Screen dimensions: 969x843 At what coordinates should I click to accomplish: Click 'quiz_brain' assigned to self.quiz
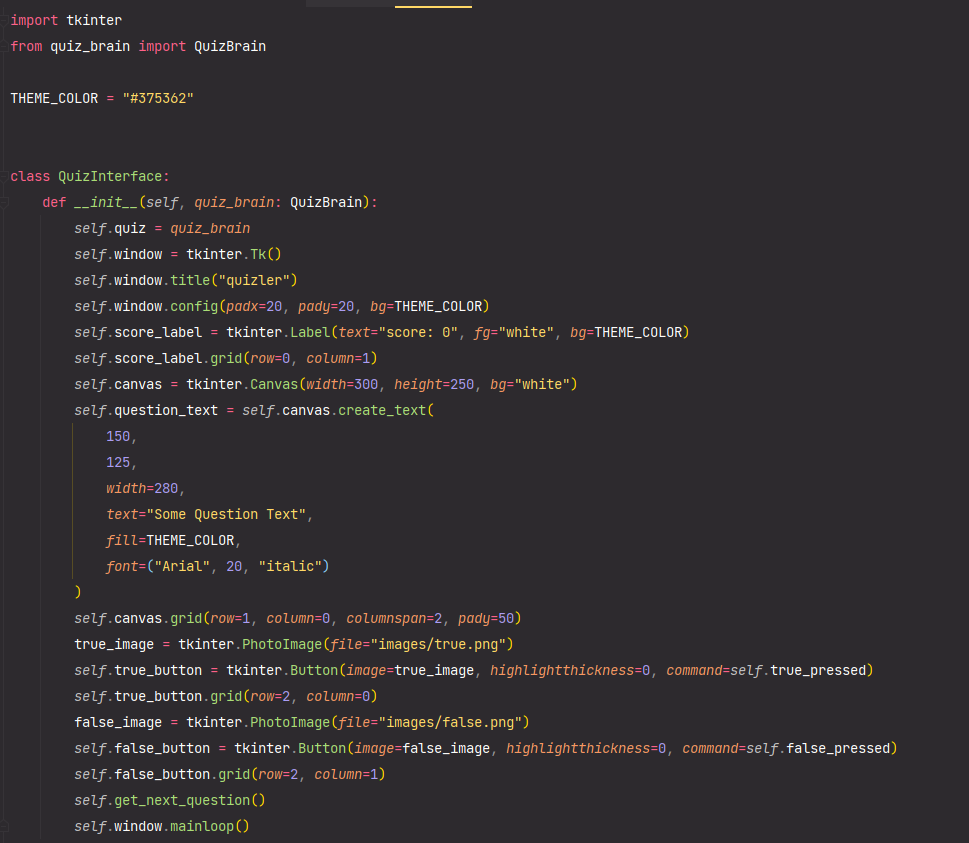[210, 229]
